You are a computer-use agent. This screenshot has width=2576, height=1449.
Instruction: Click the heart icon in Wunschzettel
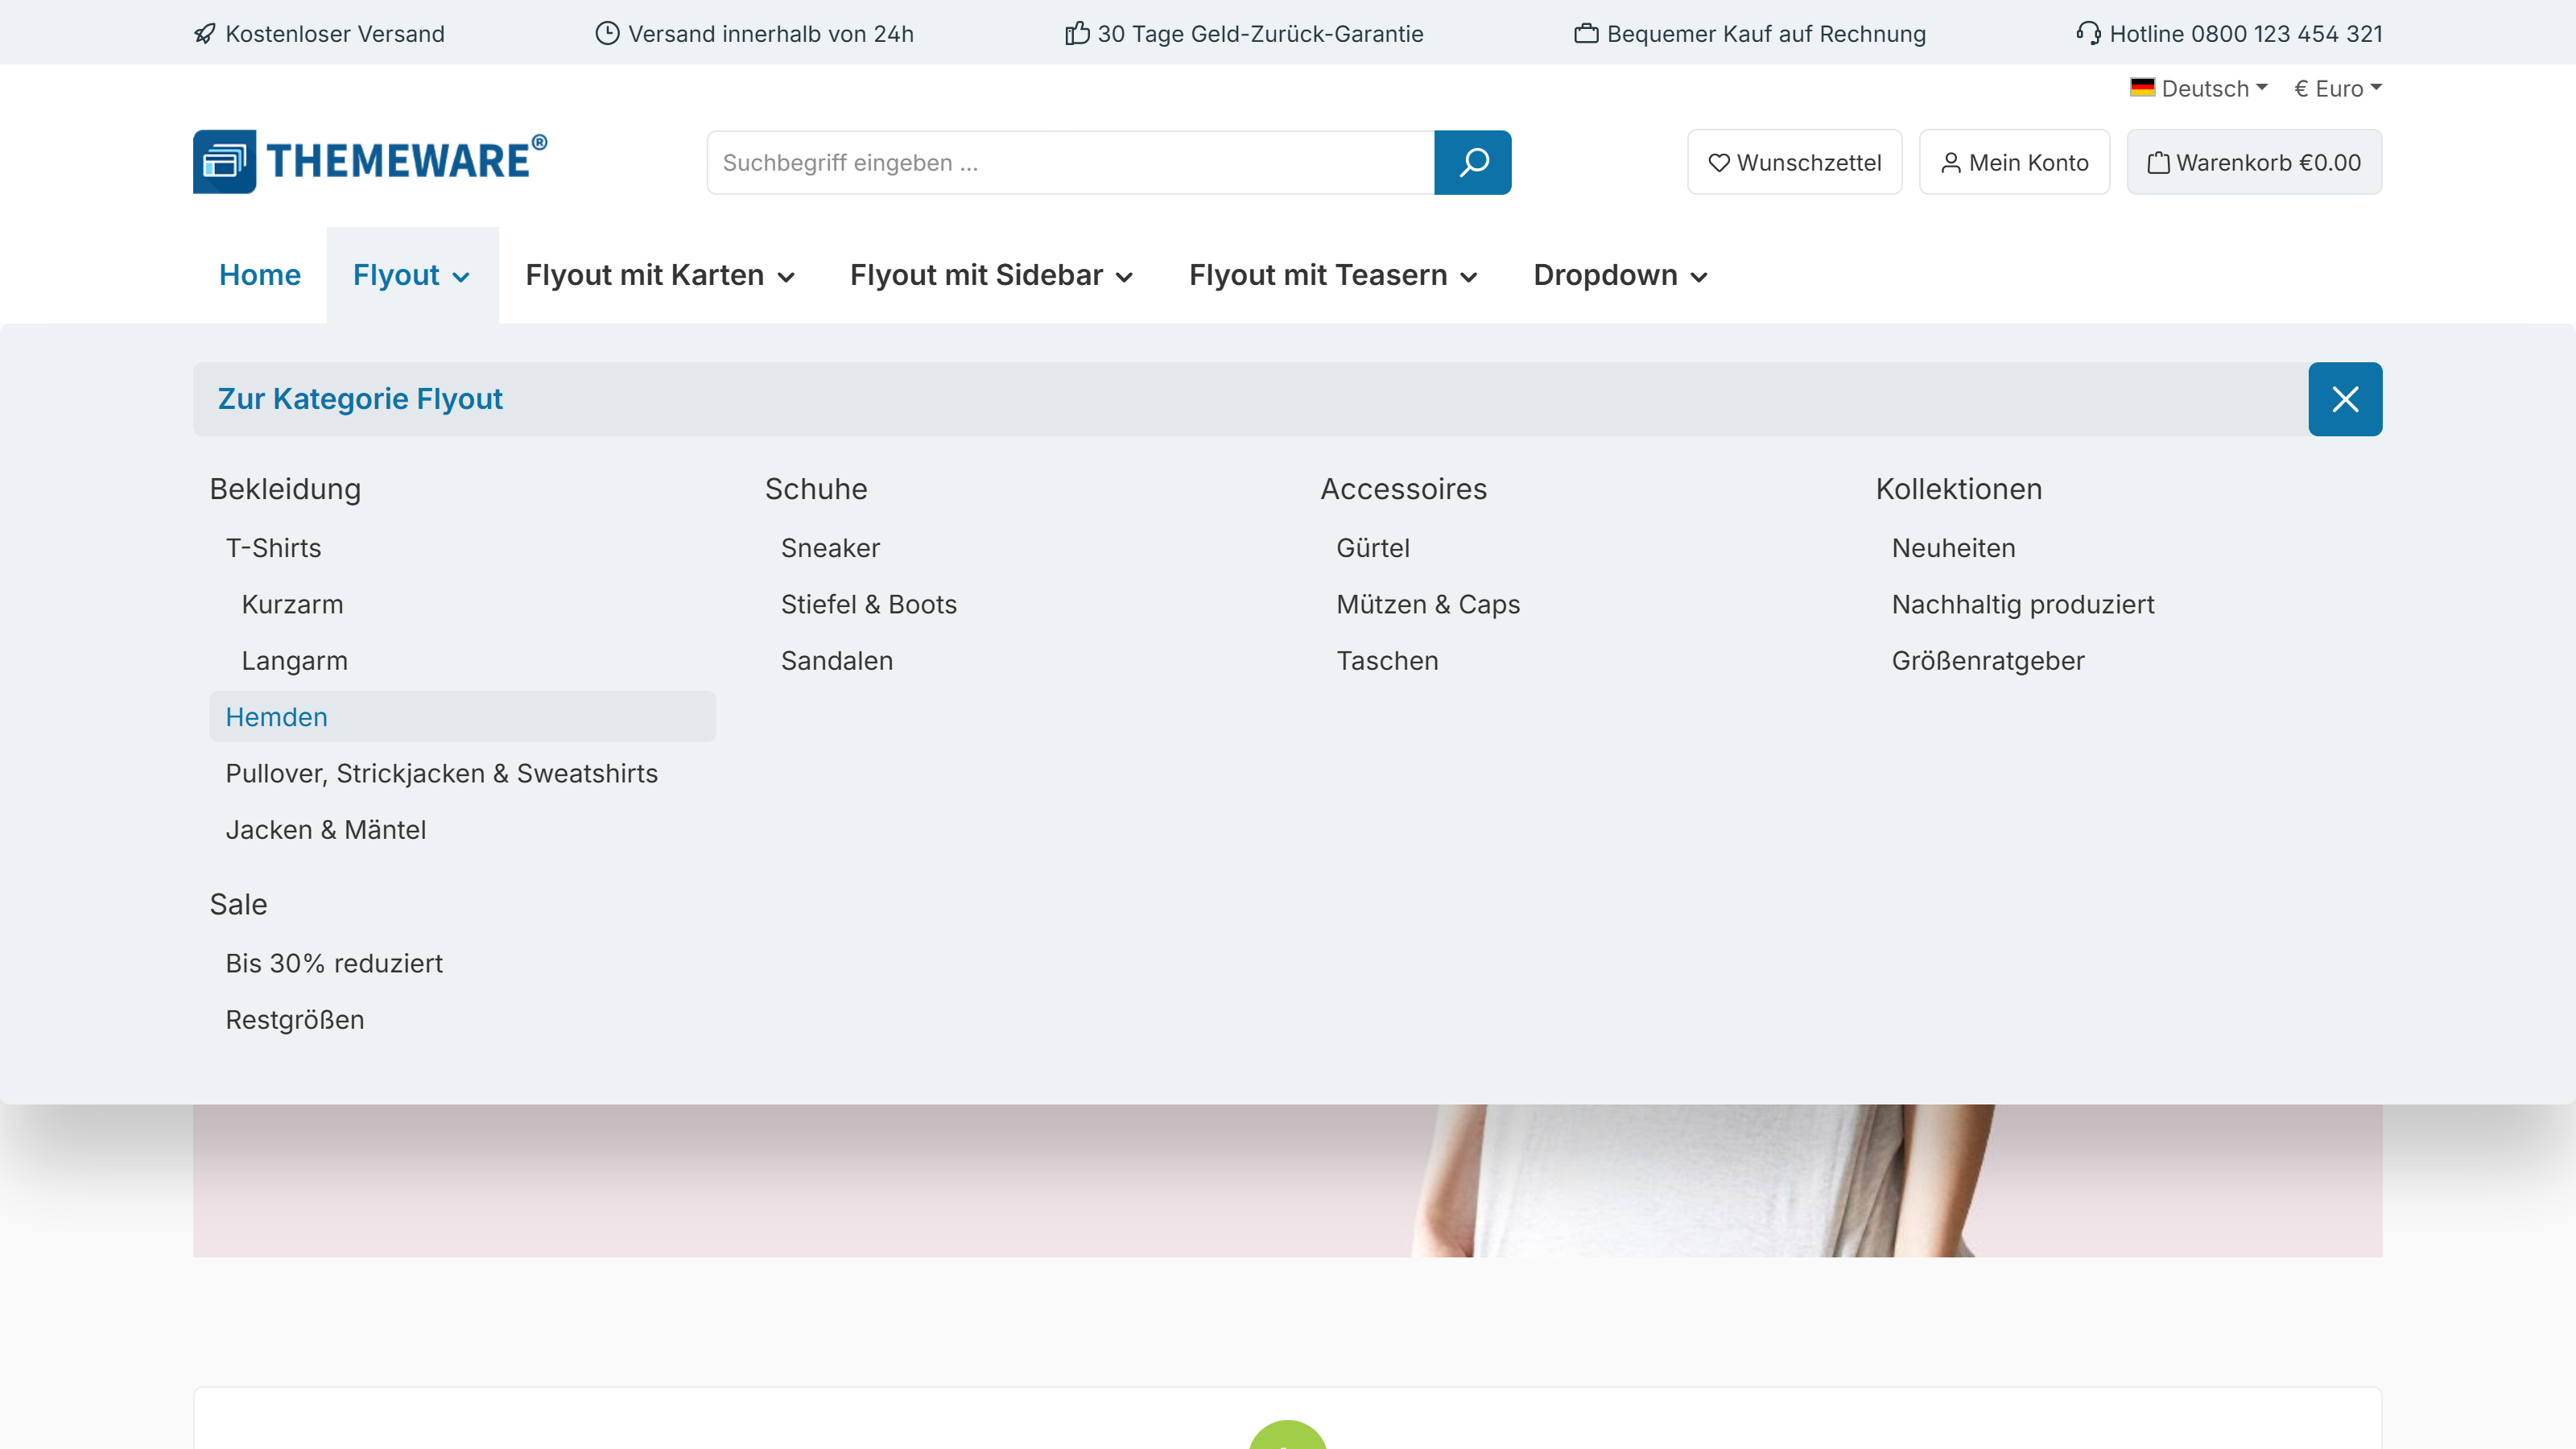point(1719,163)
